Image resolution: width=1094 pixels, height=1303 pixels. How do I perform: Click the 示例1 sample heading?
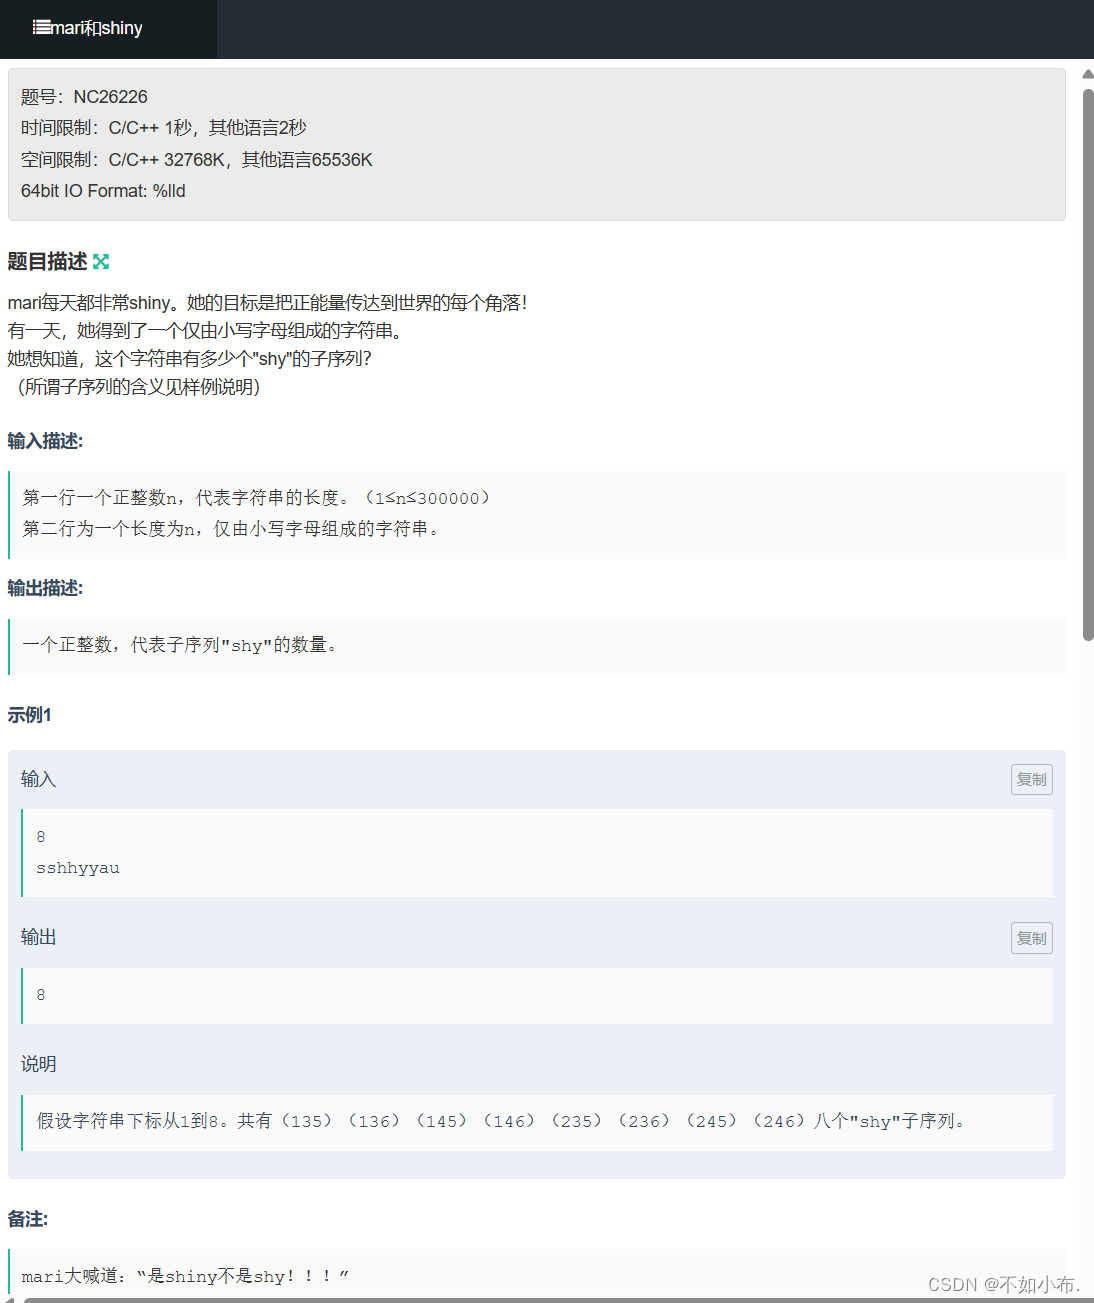pos(28,715)
